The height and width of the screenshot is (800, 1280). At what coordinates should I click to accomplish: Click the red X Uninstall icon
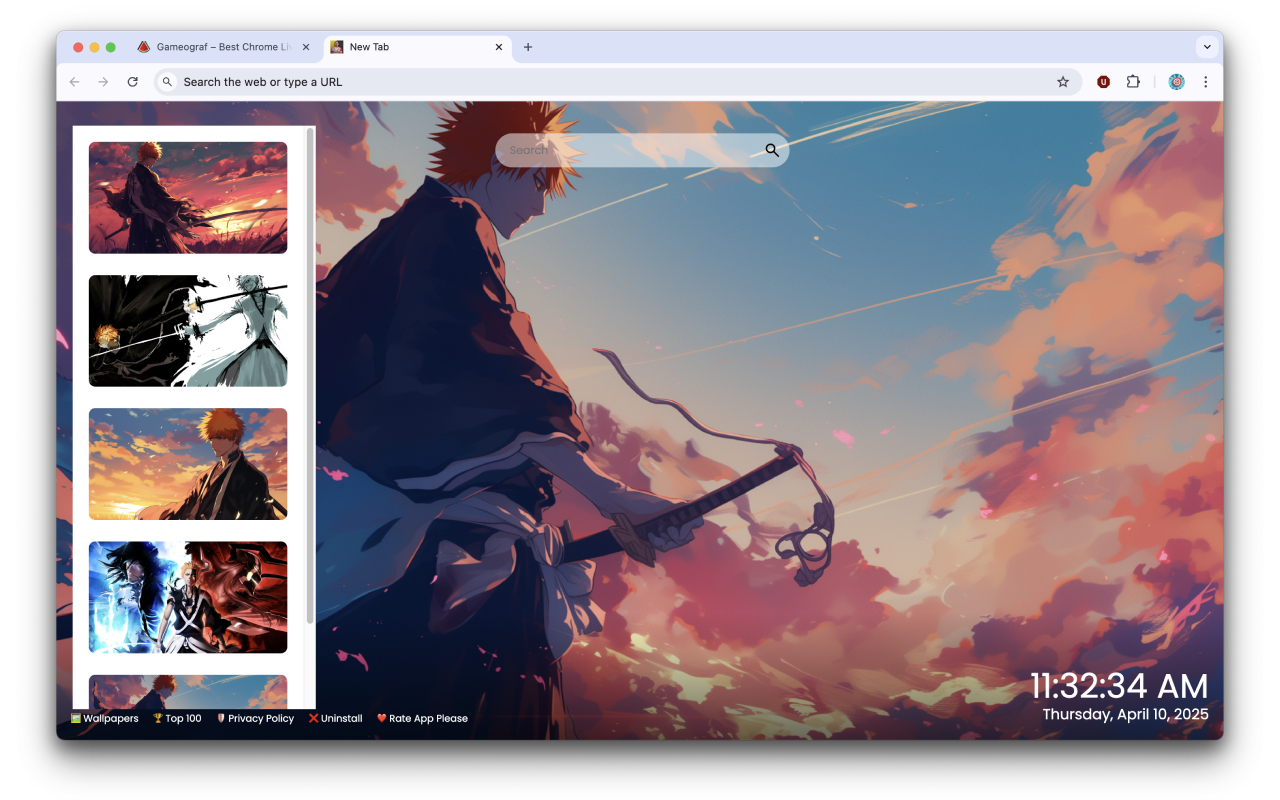(313, 718)
